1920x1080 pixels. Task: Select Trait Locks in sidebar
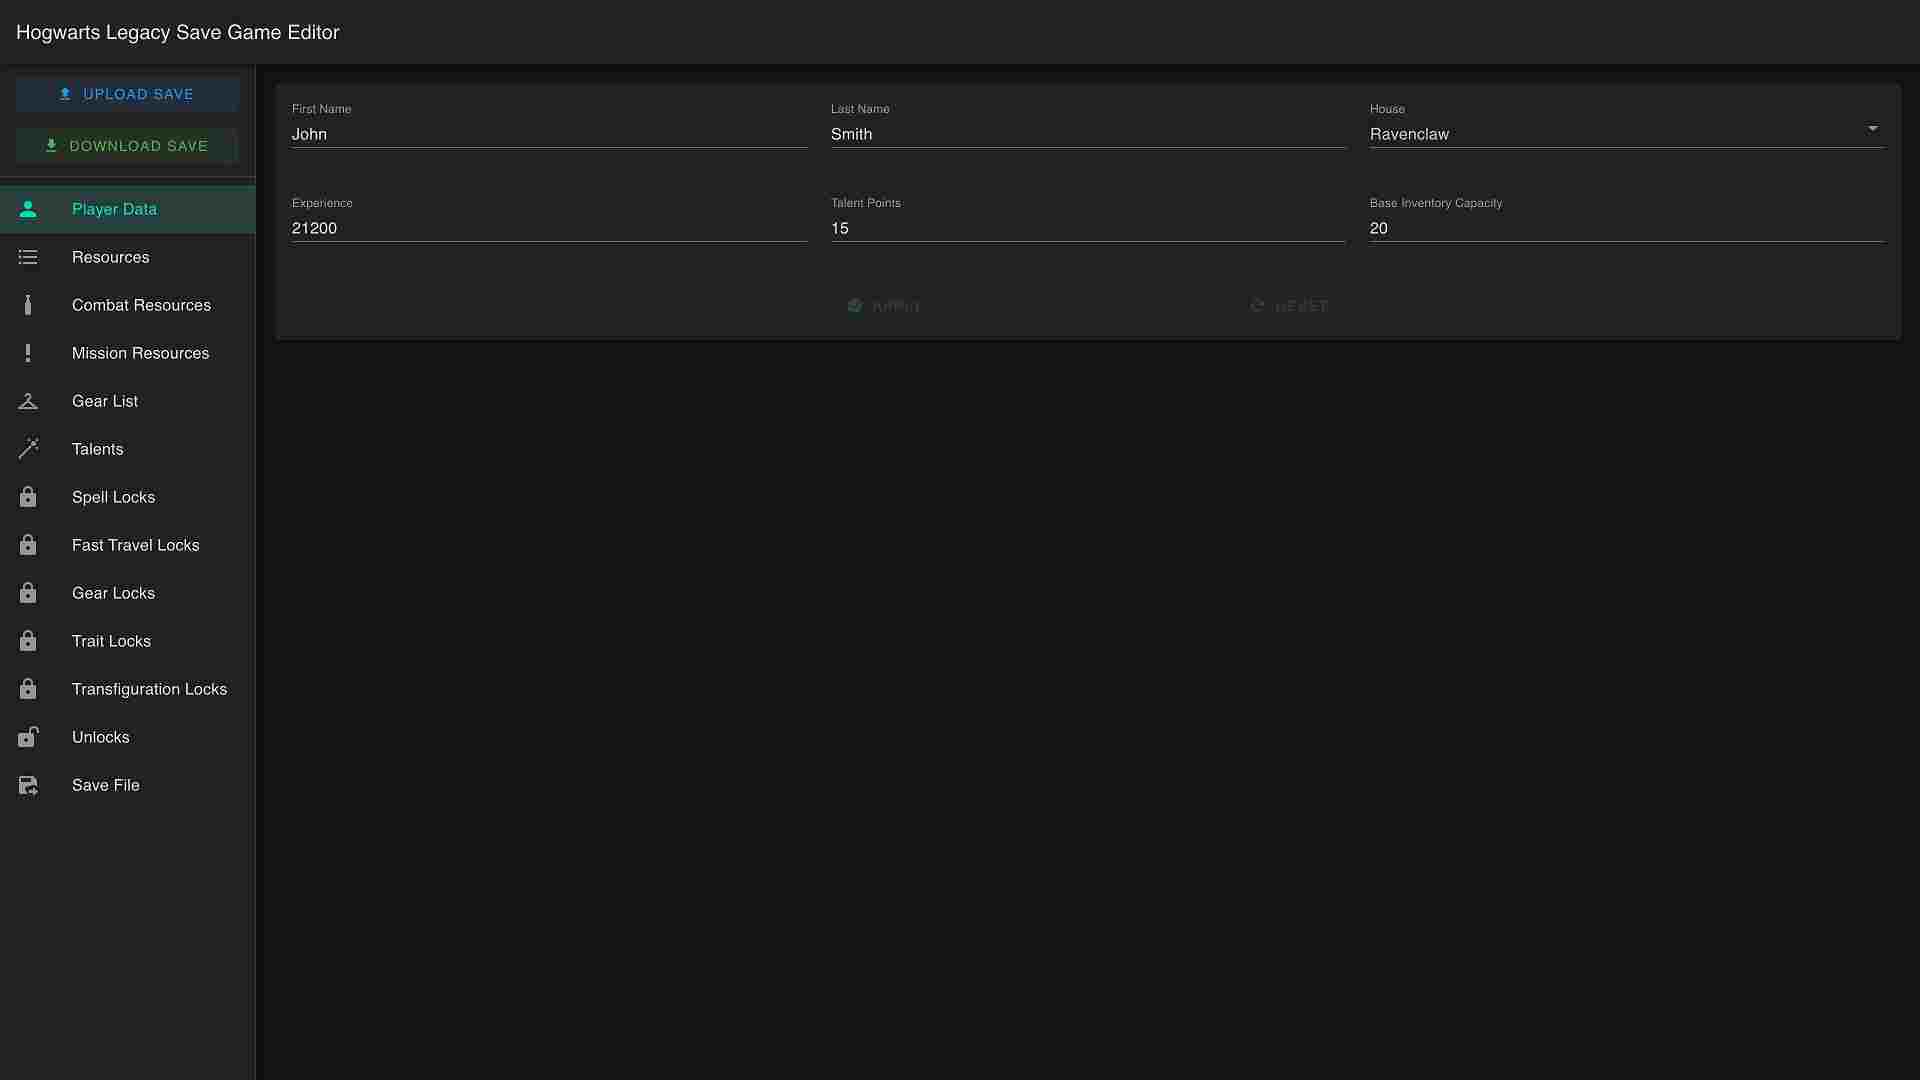(x=128, y=641)
